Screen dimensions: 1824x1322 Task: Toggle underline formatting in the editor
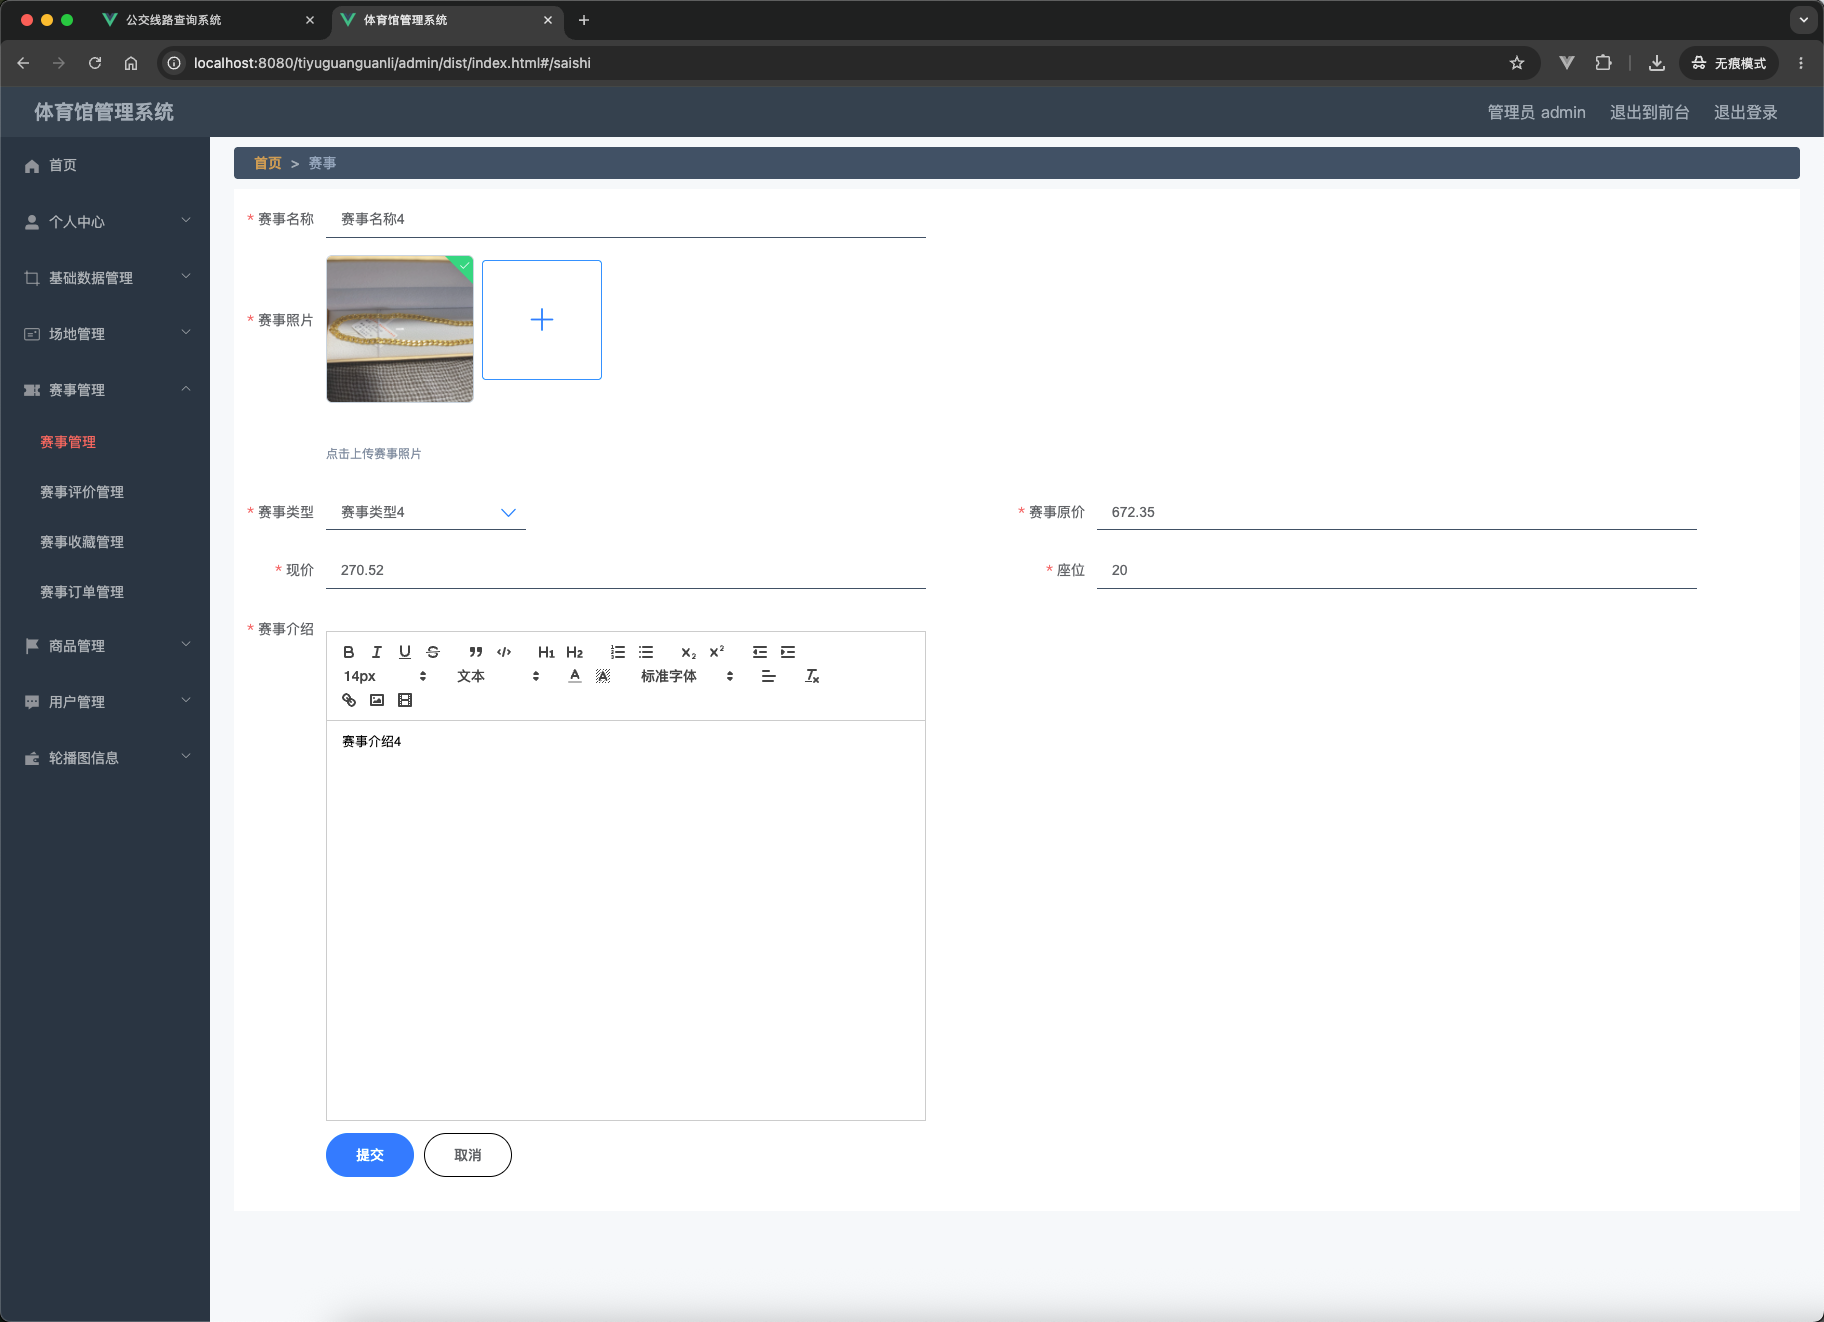(x=405, y=652)
